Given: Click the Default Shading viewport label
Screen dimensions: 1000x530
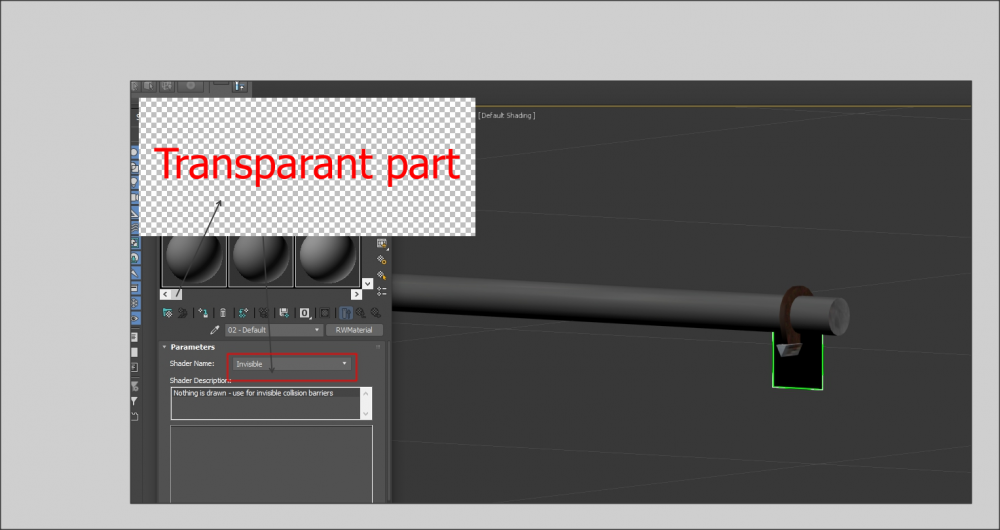Looking at the screenshot, I should click(506, 116).
